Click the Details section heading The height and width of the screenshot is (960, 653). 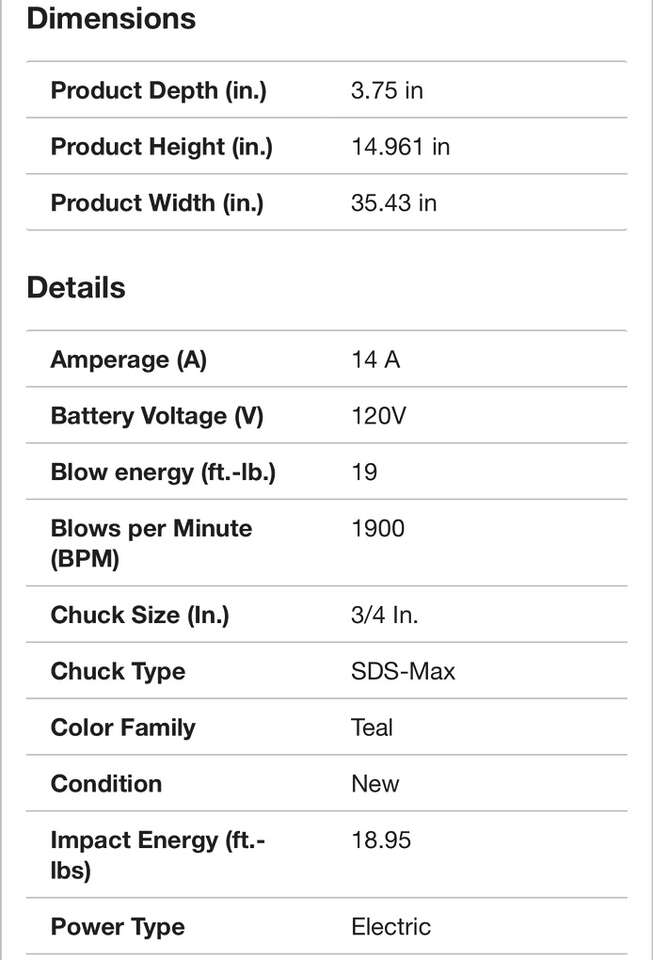click(x=76, y=288)
